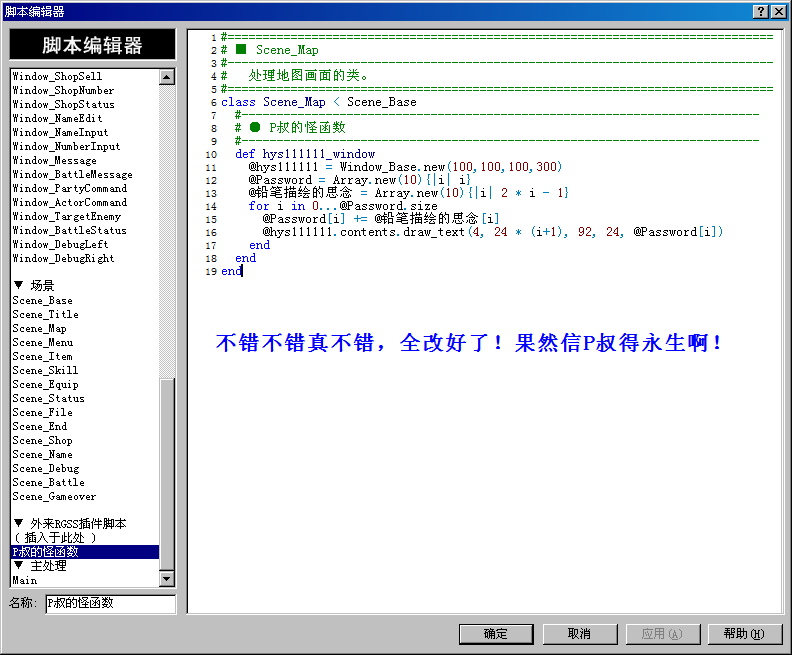Viewport: 792px width, 655px height.
Task: Click the title bar question mark help icon
Action: [761, 12]
